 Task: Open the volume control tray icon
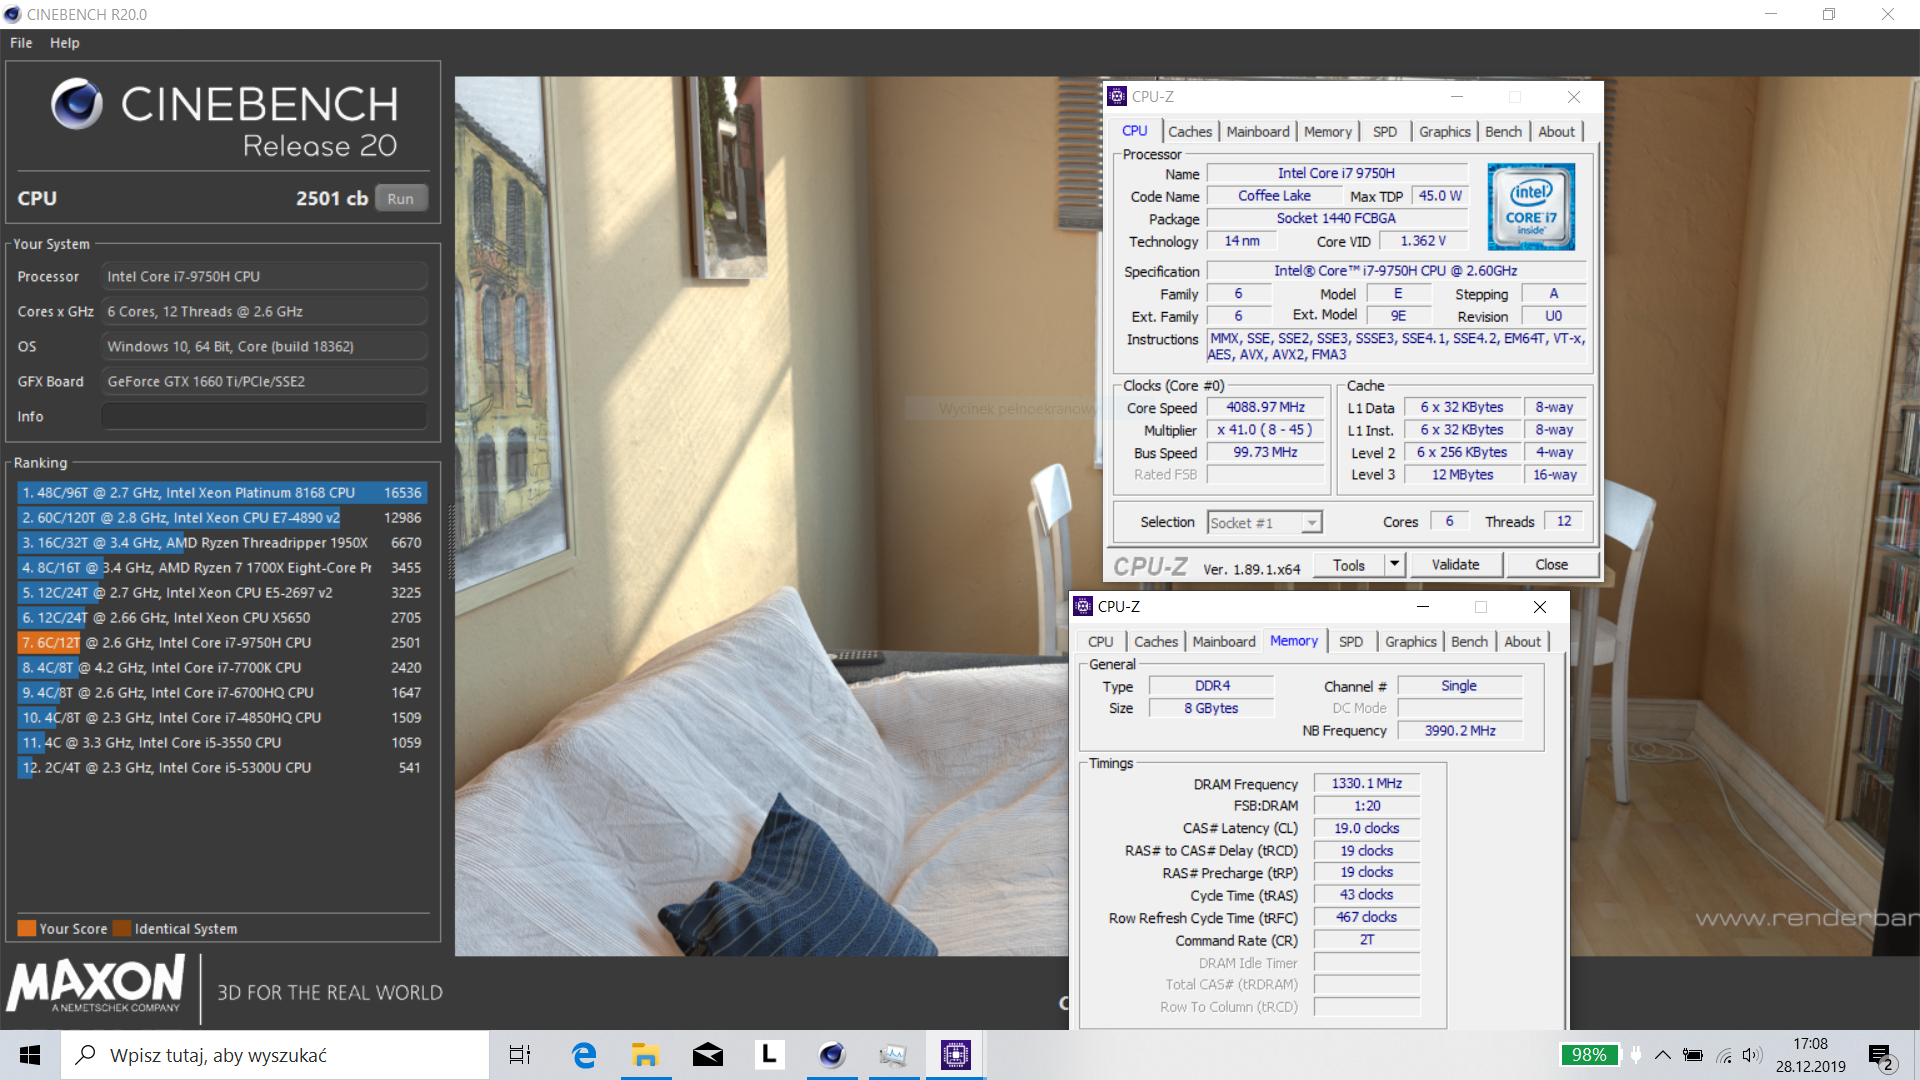[x=1752, y=1055]
